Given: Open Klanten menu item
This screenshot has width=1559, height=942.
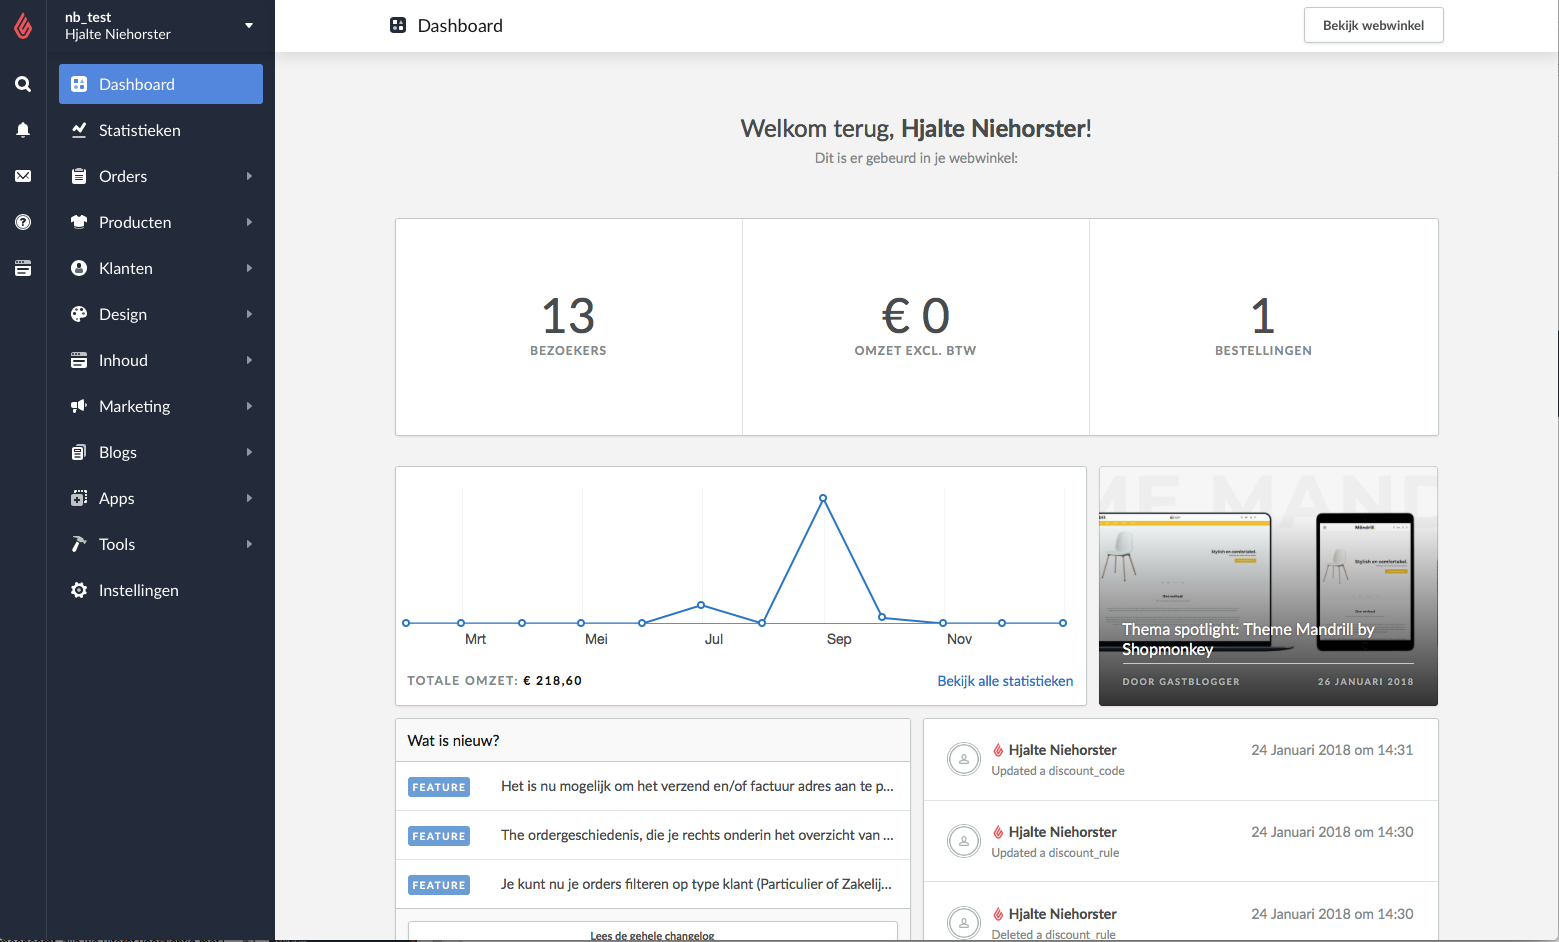Looking at the screenshot, I should point(161,268).
